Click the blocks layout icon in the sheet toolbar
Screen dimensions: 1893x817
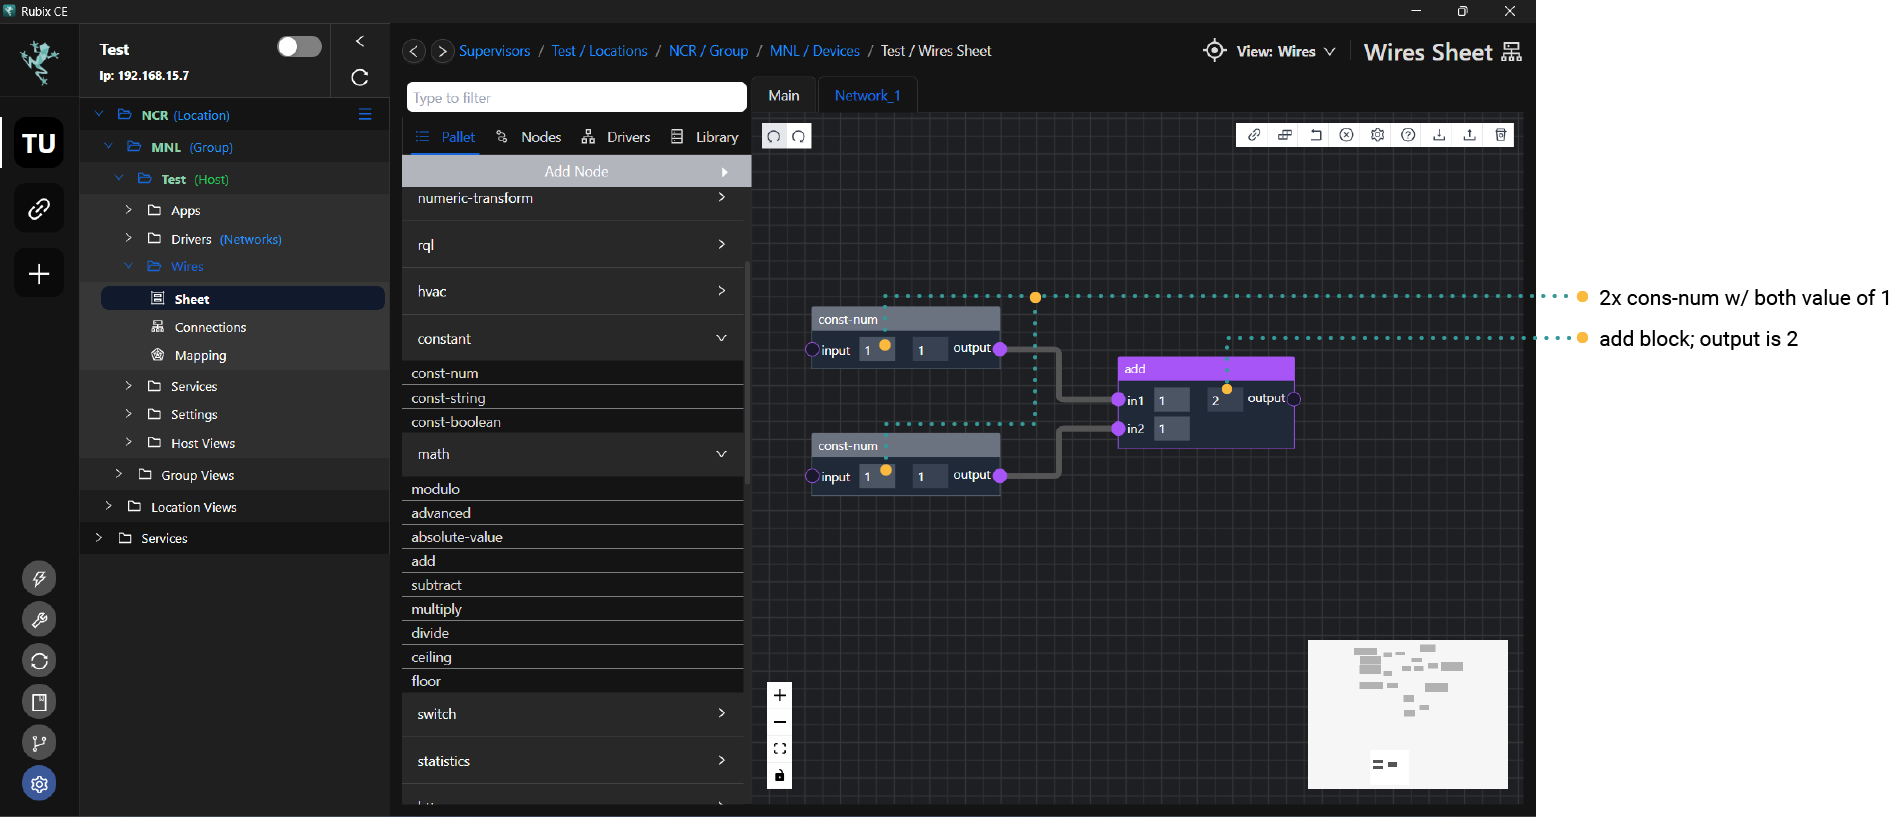point(1285,135)
